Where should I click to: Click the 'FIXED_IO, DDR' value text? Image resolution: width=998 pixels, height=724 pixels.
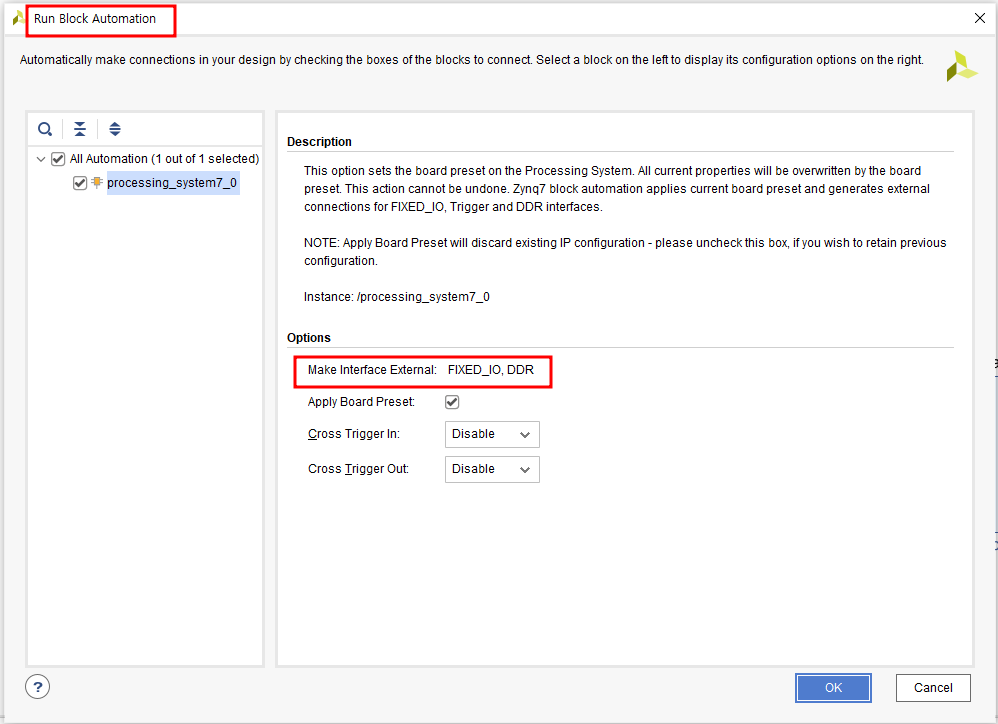491,370
